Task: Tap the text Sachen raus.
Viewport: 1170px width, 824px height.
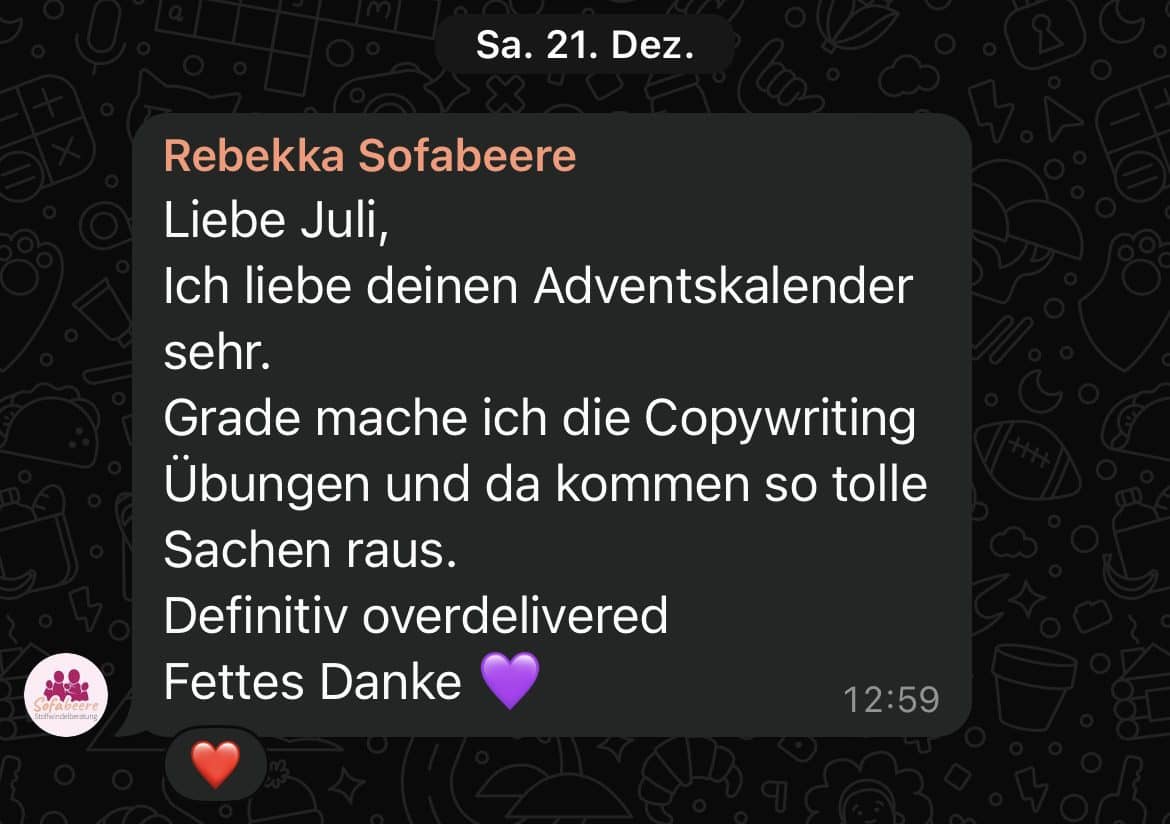Action: (310, 550)
